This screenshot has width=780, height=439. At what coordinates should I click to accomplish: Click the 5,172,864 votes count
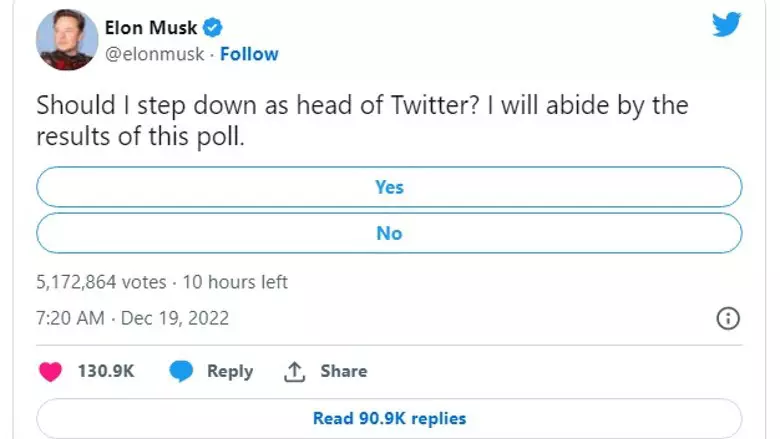[100, 282]
